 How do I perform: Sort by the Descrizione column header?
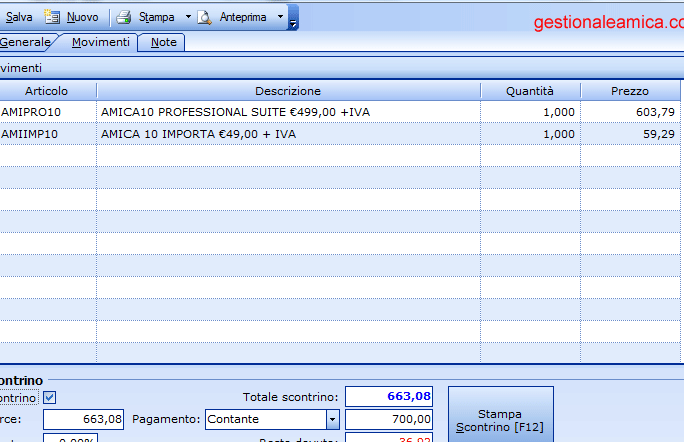pos(288,91)
